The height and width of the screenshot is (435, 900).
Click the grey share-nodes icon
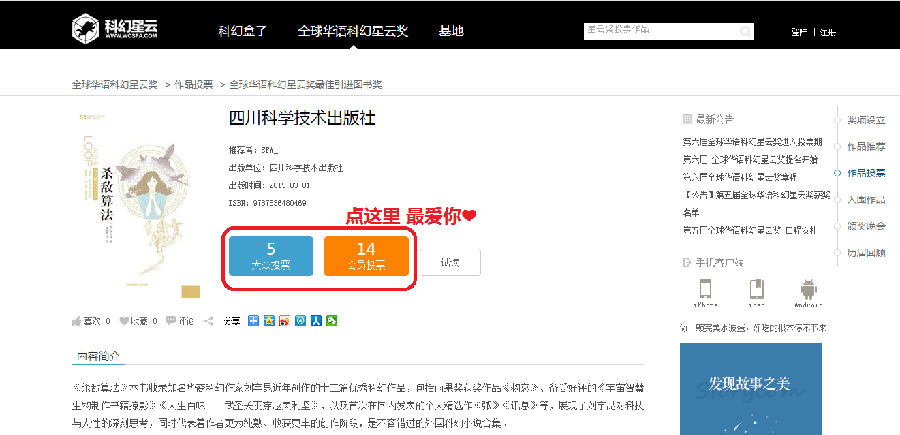tap(209, 321)
